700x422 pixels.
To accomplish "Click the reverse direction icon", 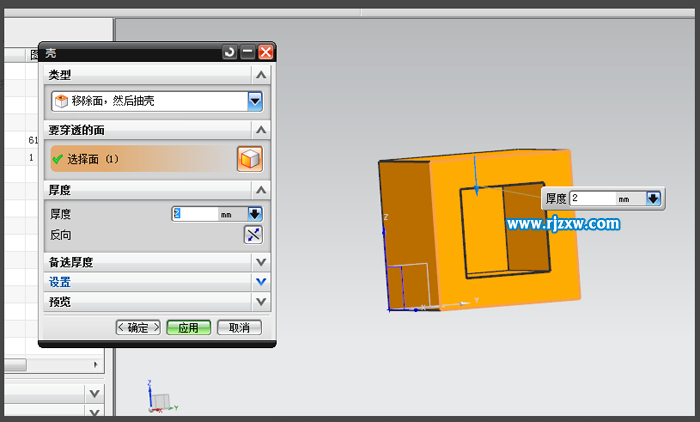I will click(x=253, y=235).
